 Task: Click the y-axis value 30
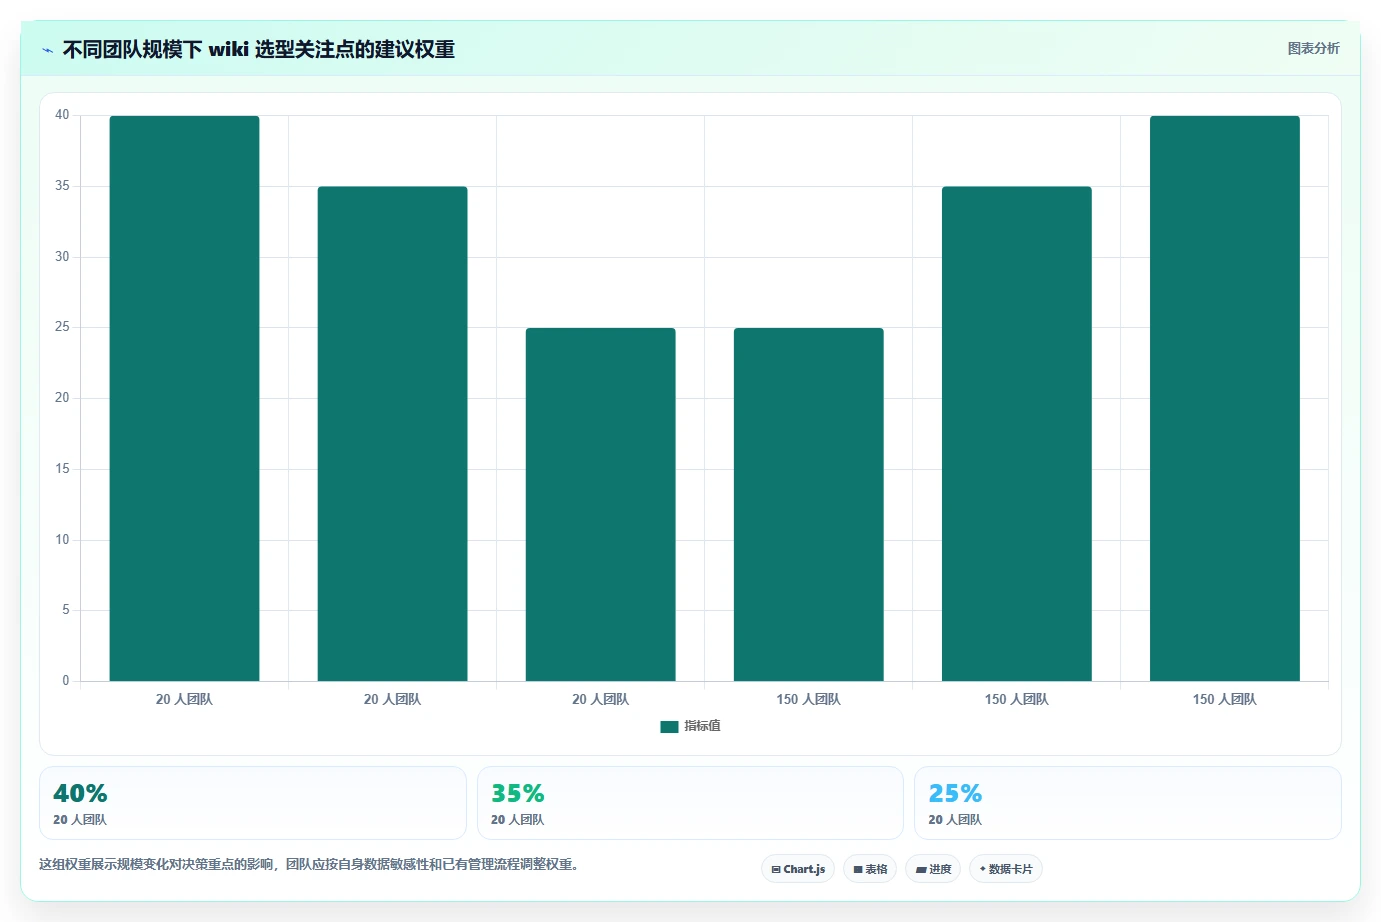tap(62, 257)
